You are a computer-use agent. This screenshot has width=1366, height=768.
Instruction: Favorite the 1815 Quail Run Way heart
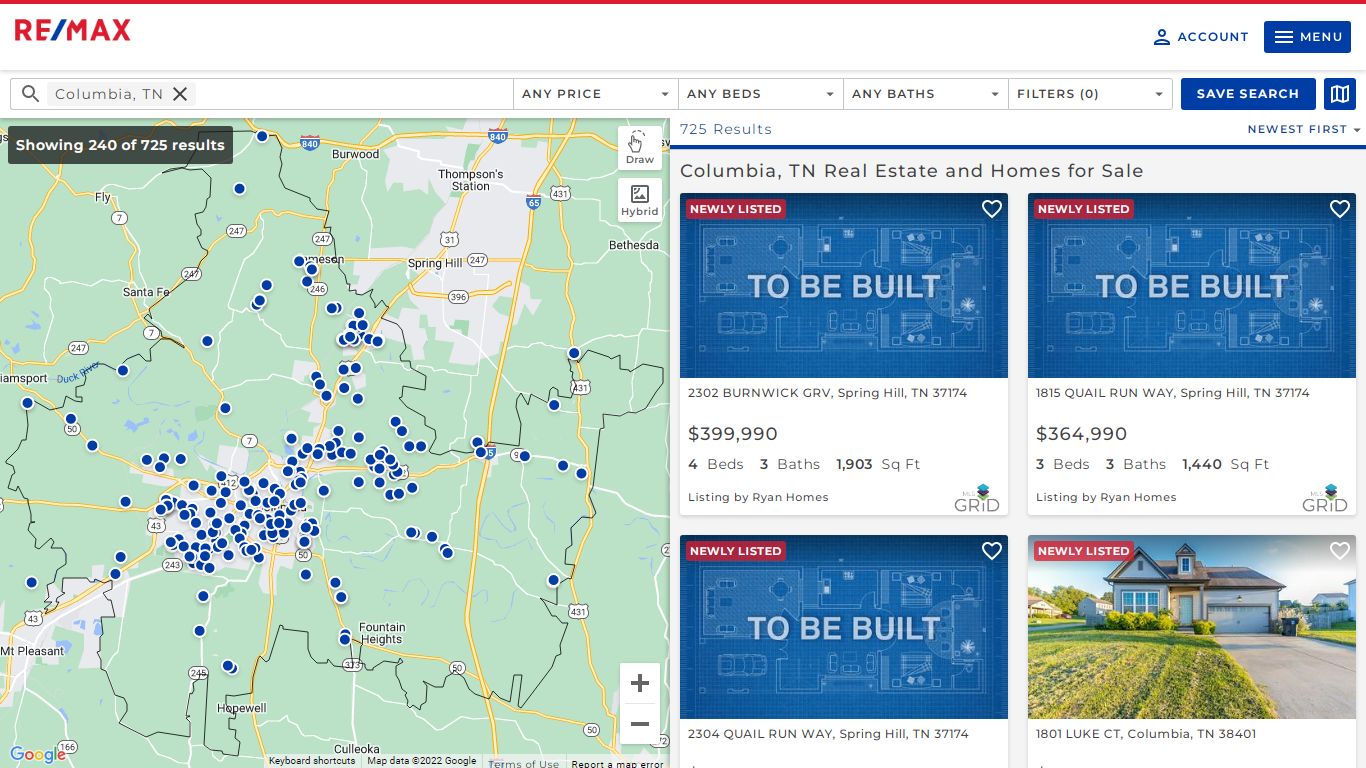click(x=1339, y=209)
